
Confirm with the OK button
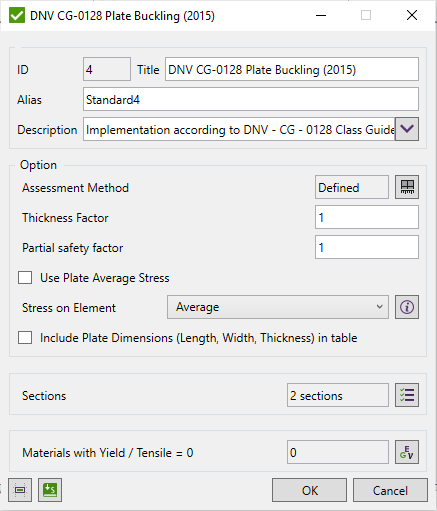pos(309,490)
